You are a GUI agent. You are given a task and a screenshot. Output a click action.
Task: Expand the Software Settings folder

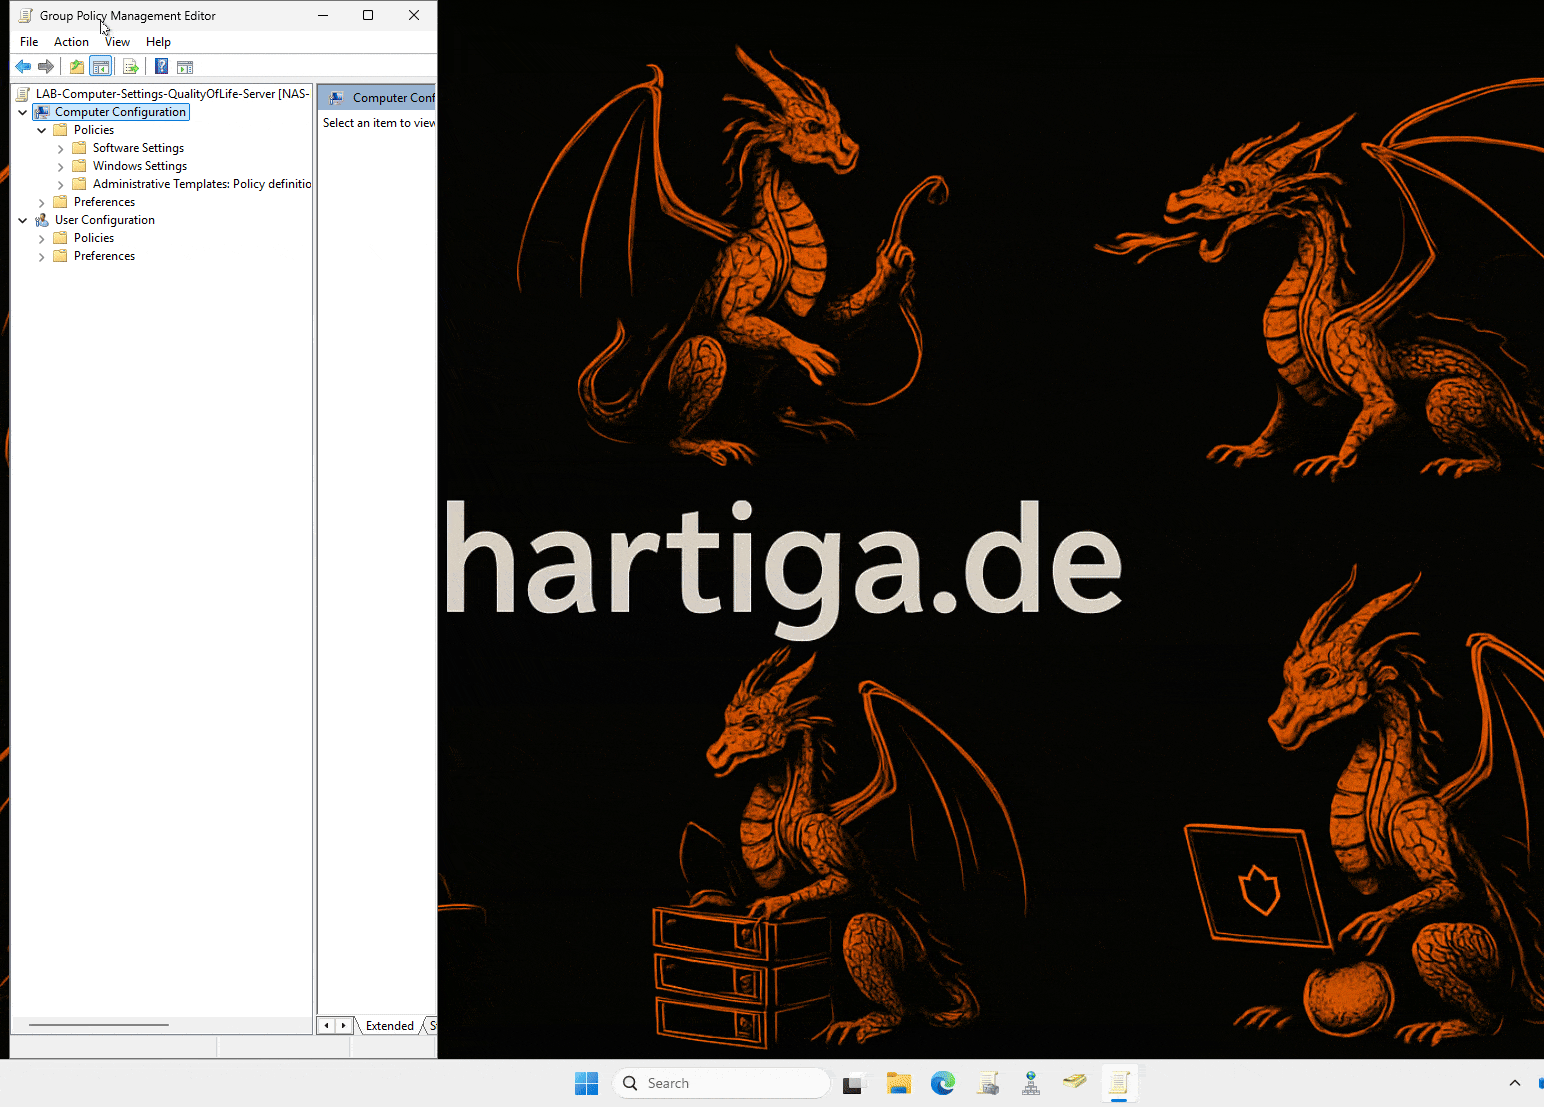click(61, 149)
